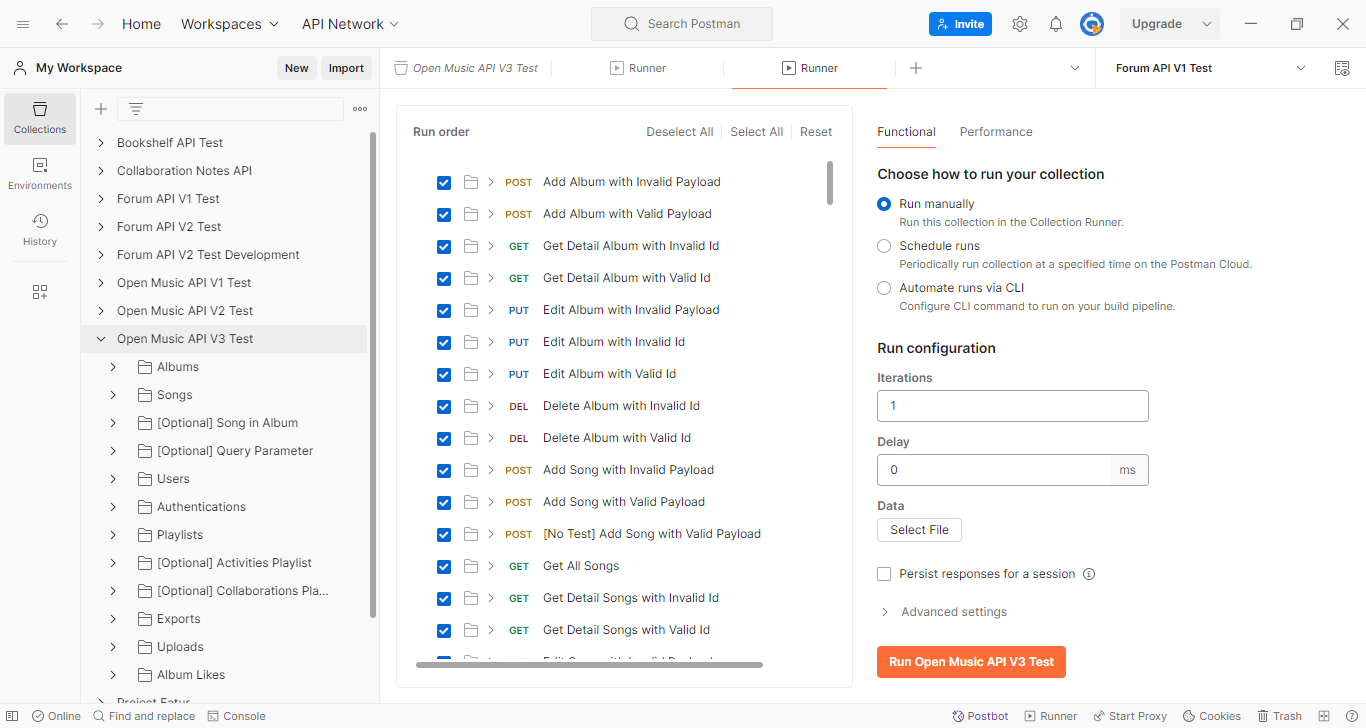Click Start Proxy in the status bar

tap(1130, 716)
